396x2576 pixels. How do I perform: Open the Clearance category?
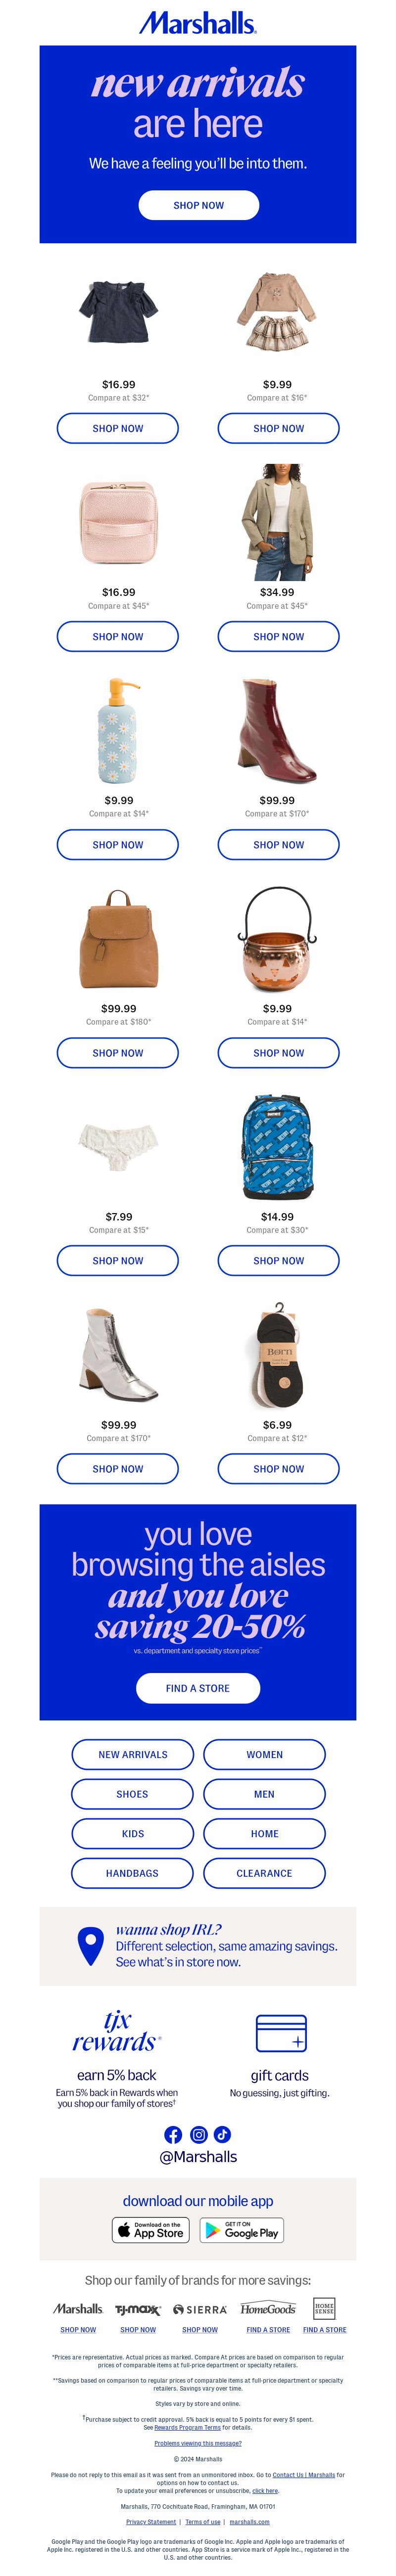click(265, 1873)
